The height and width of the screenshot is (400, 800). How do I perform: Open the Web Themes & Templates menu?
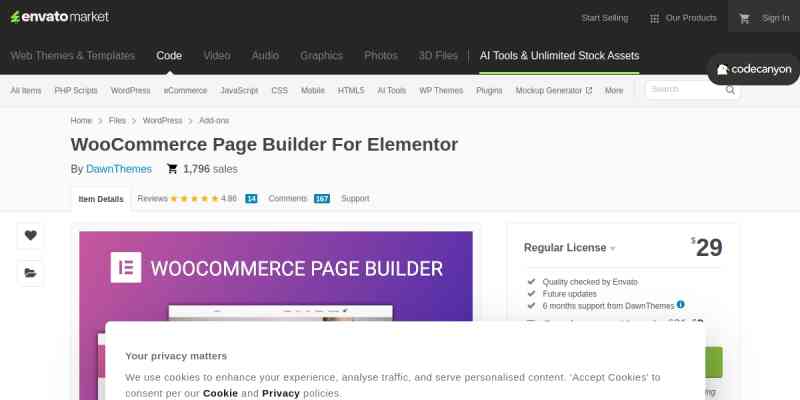pyautogui.click(x=72, y=56)
